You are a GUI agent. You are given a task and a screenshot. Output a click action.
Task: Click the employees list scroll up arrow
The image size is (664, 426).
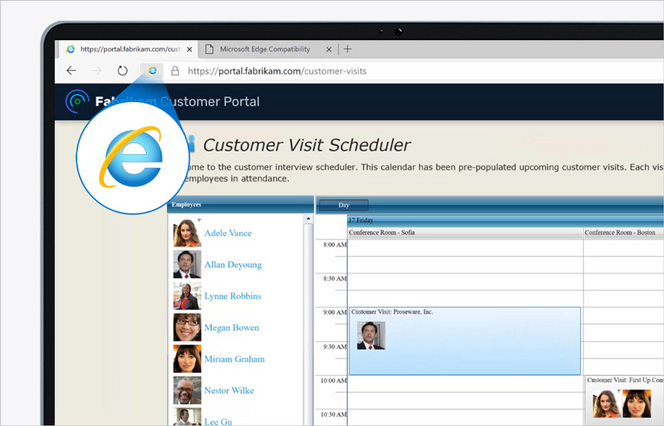(x=308, y=219)
